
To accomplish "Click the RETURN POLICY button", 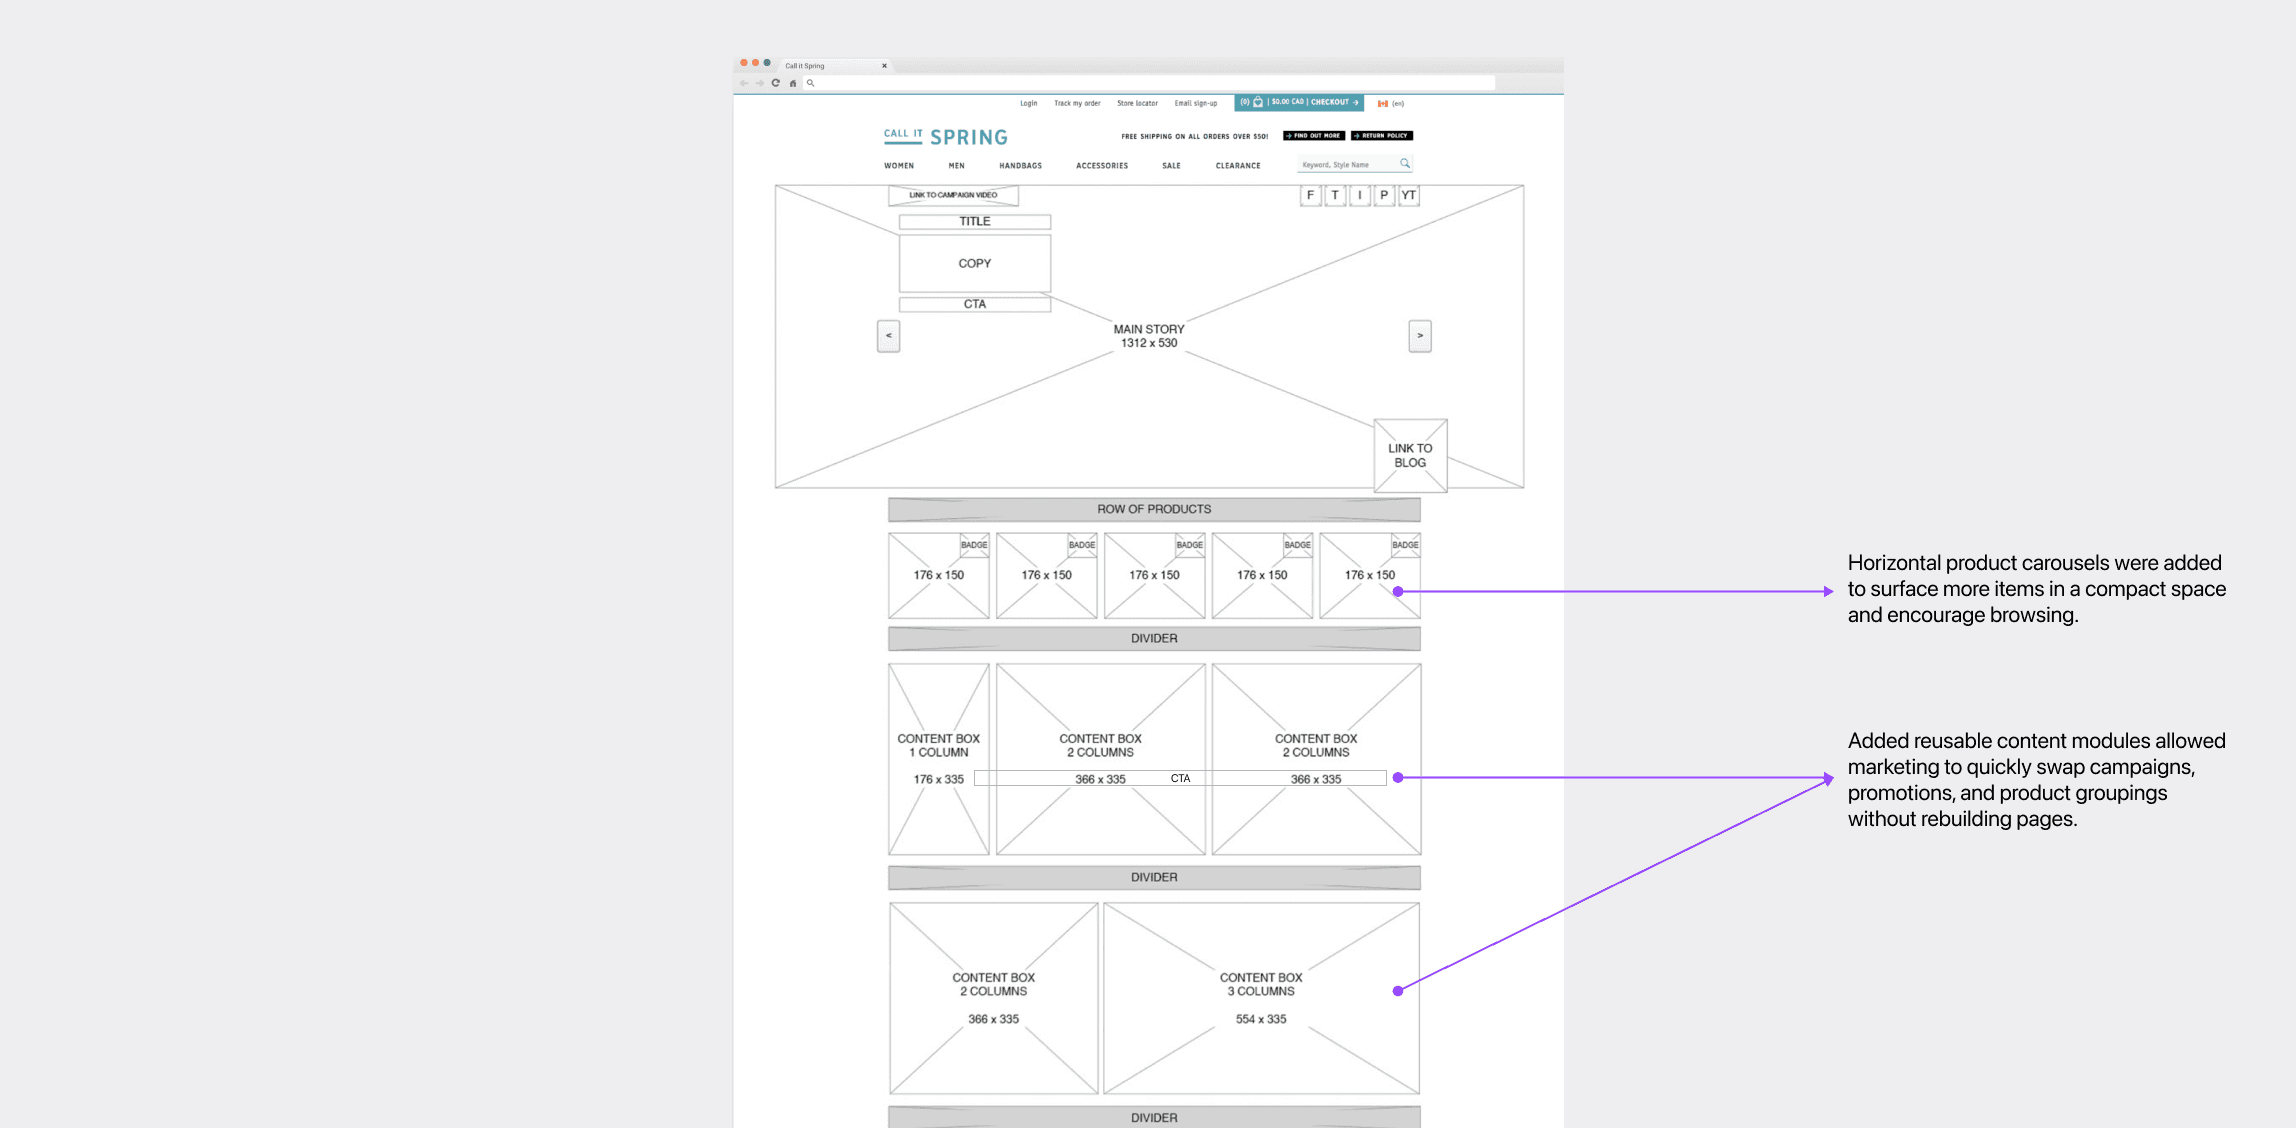I will pos(1381,136).
